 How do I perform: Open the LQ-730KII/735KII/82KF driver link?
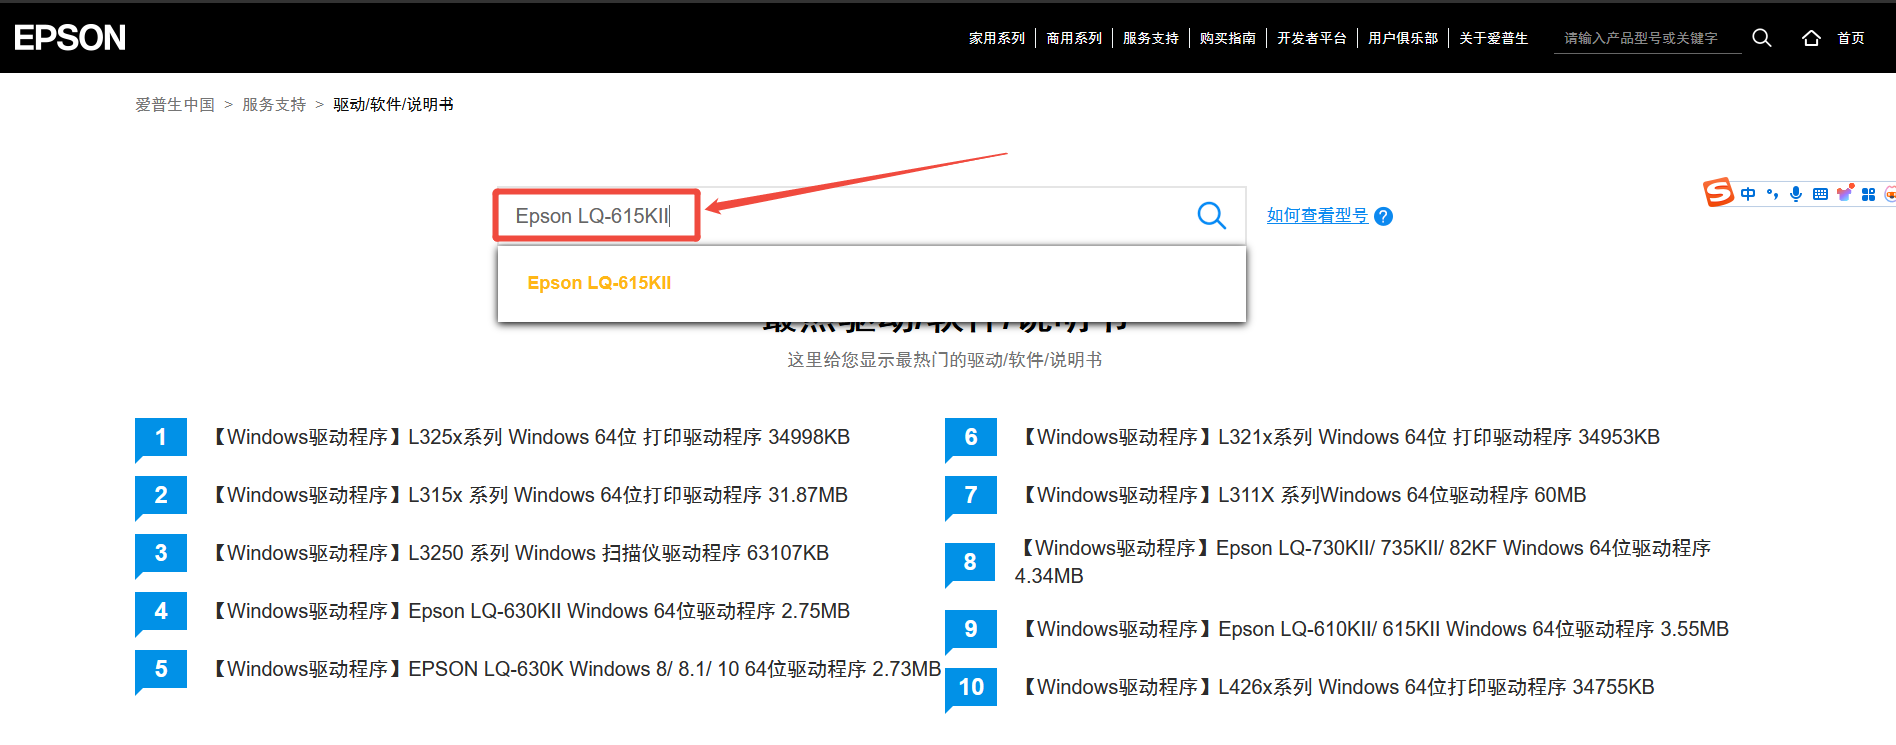coord(1363,562)
